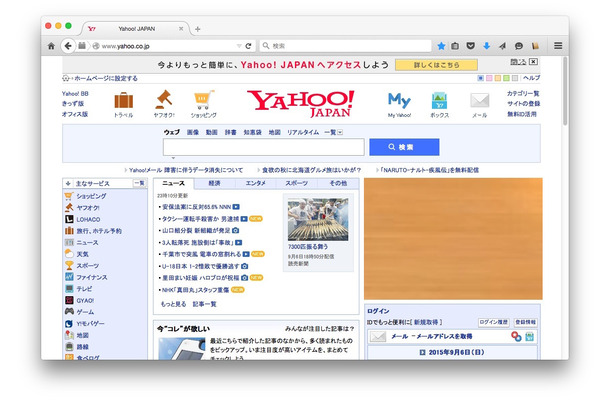The height and width of the screenshot is (400, 610).
Task: Open the URL bar history dropdown arrow
Action: coord(239,46)
